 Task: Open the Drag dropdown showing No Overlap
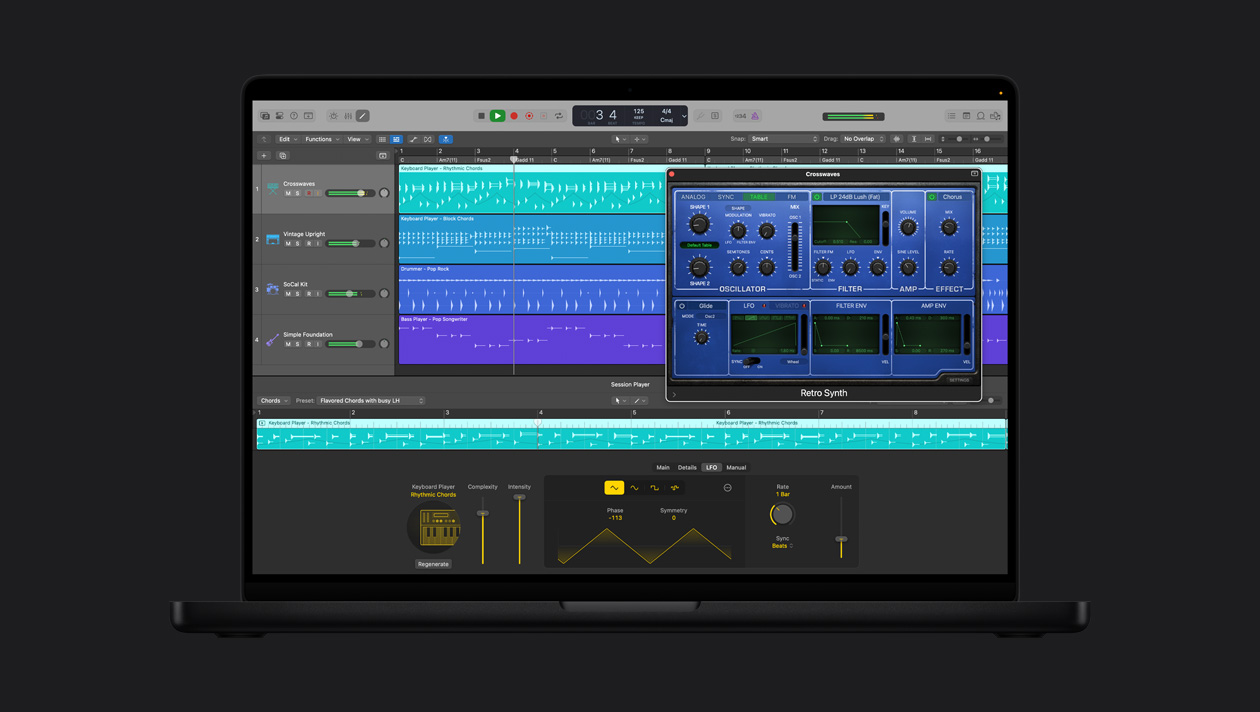coord(862,138)
